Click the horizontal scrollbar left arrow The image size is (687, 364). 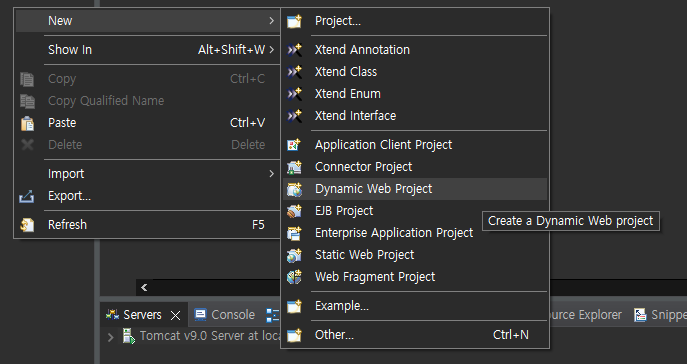(x=144, y=287)
